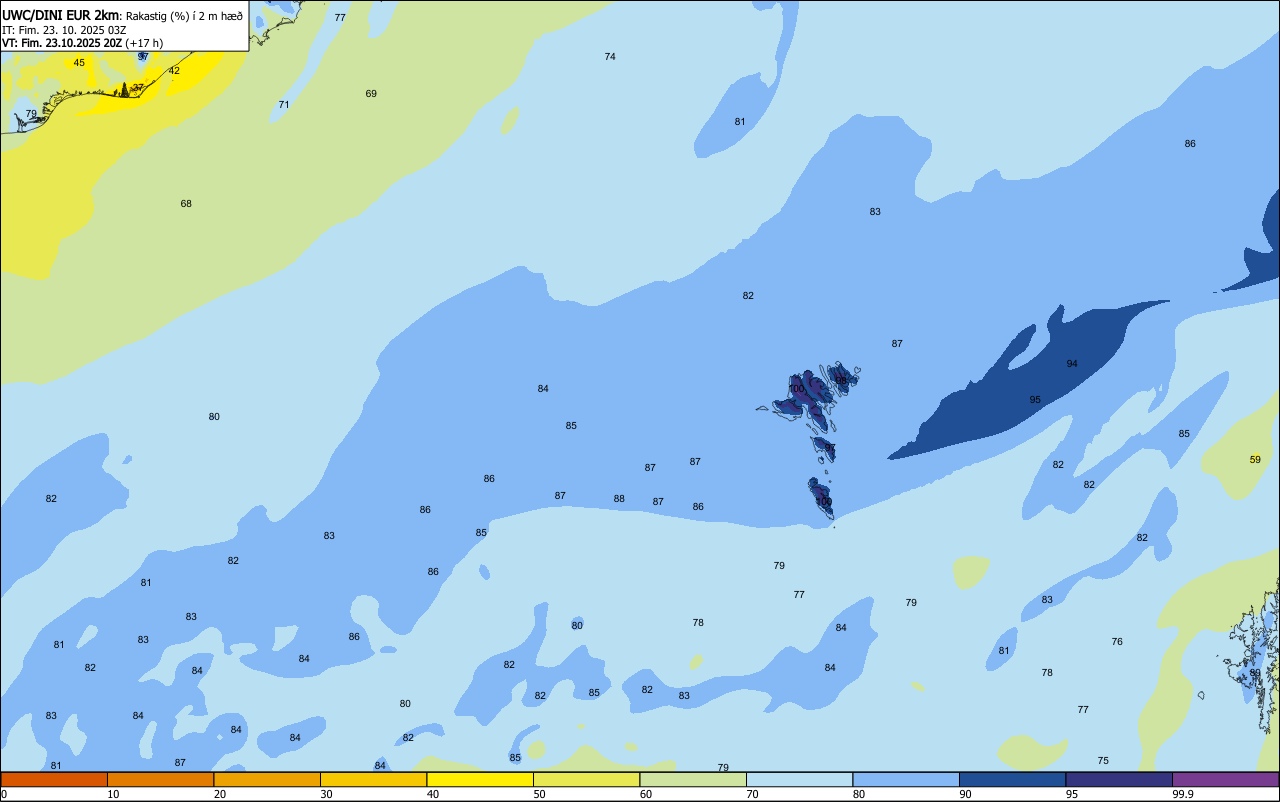Click the 45 value in yellow area
Screen dimensions: 1280x802
(79, 63)
